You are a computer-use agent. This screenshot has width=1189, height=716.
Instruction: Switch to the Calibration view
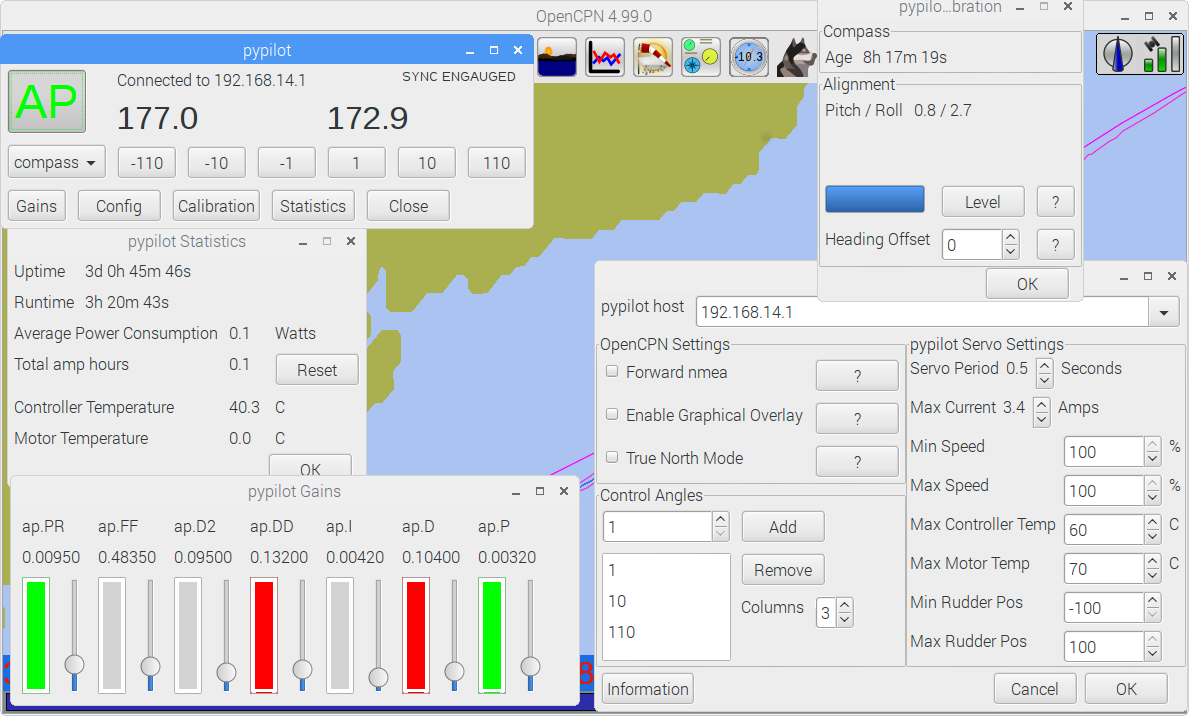(x=216, y=205)
